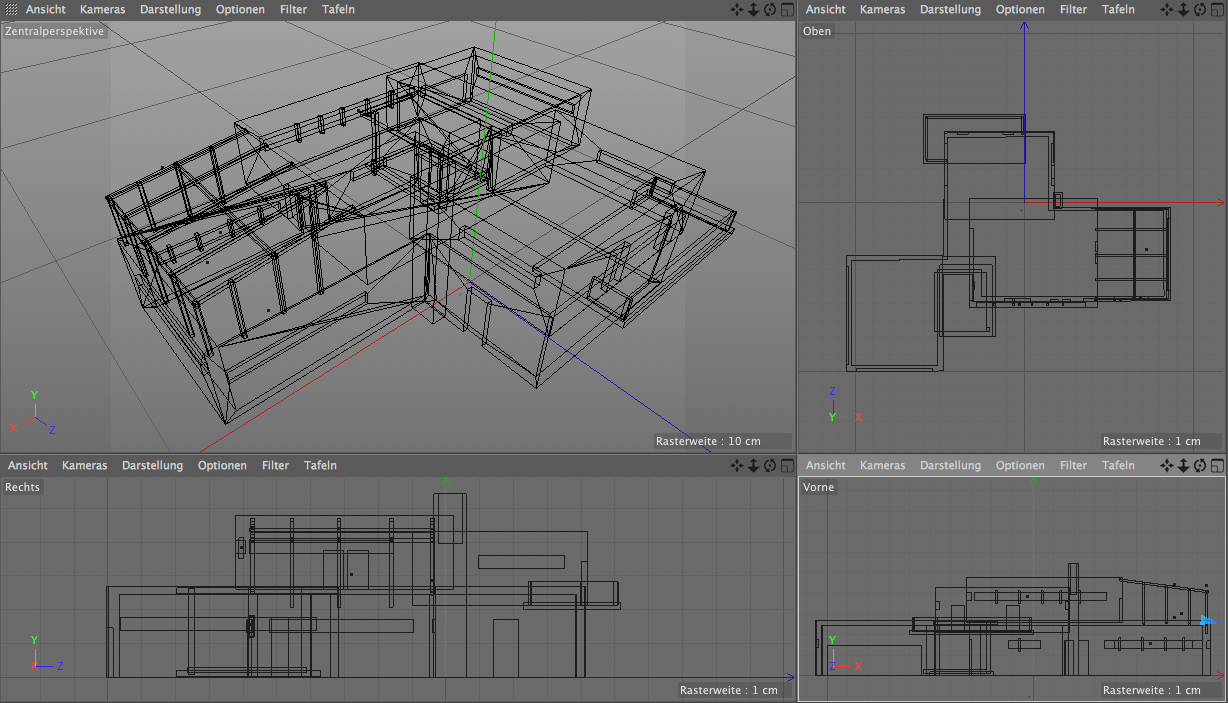Click the Ansicht menu in the Vorne viewport
The height and width of the screenshot is (703, 1228).
(x=826, y=466)
